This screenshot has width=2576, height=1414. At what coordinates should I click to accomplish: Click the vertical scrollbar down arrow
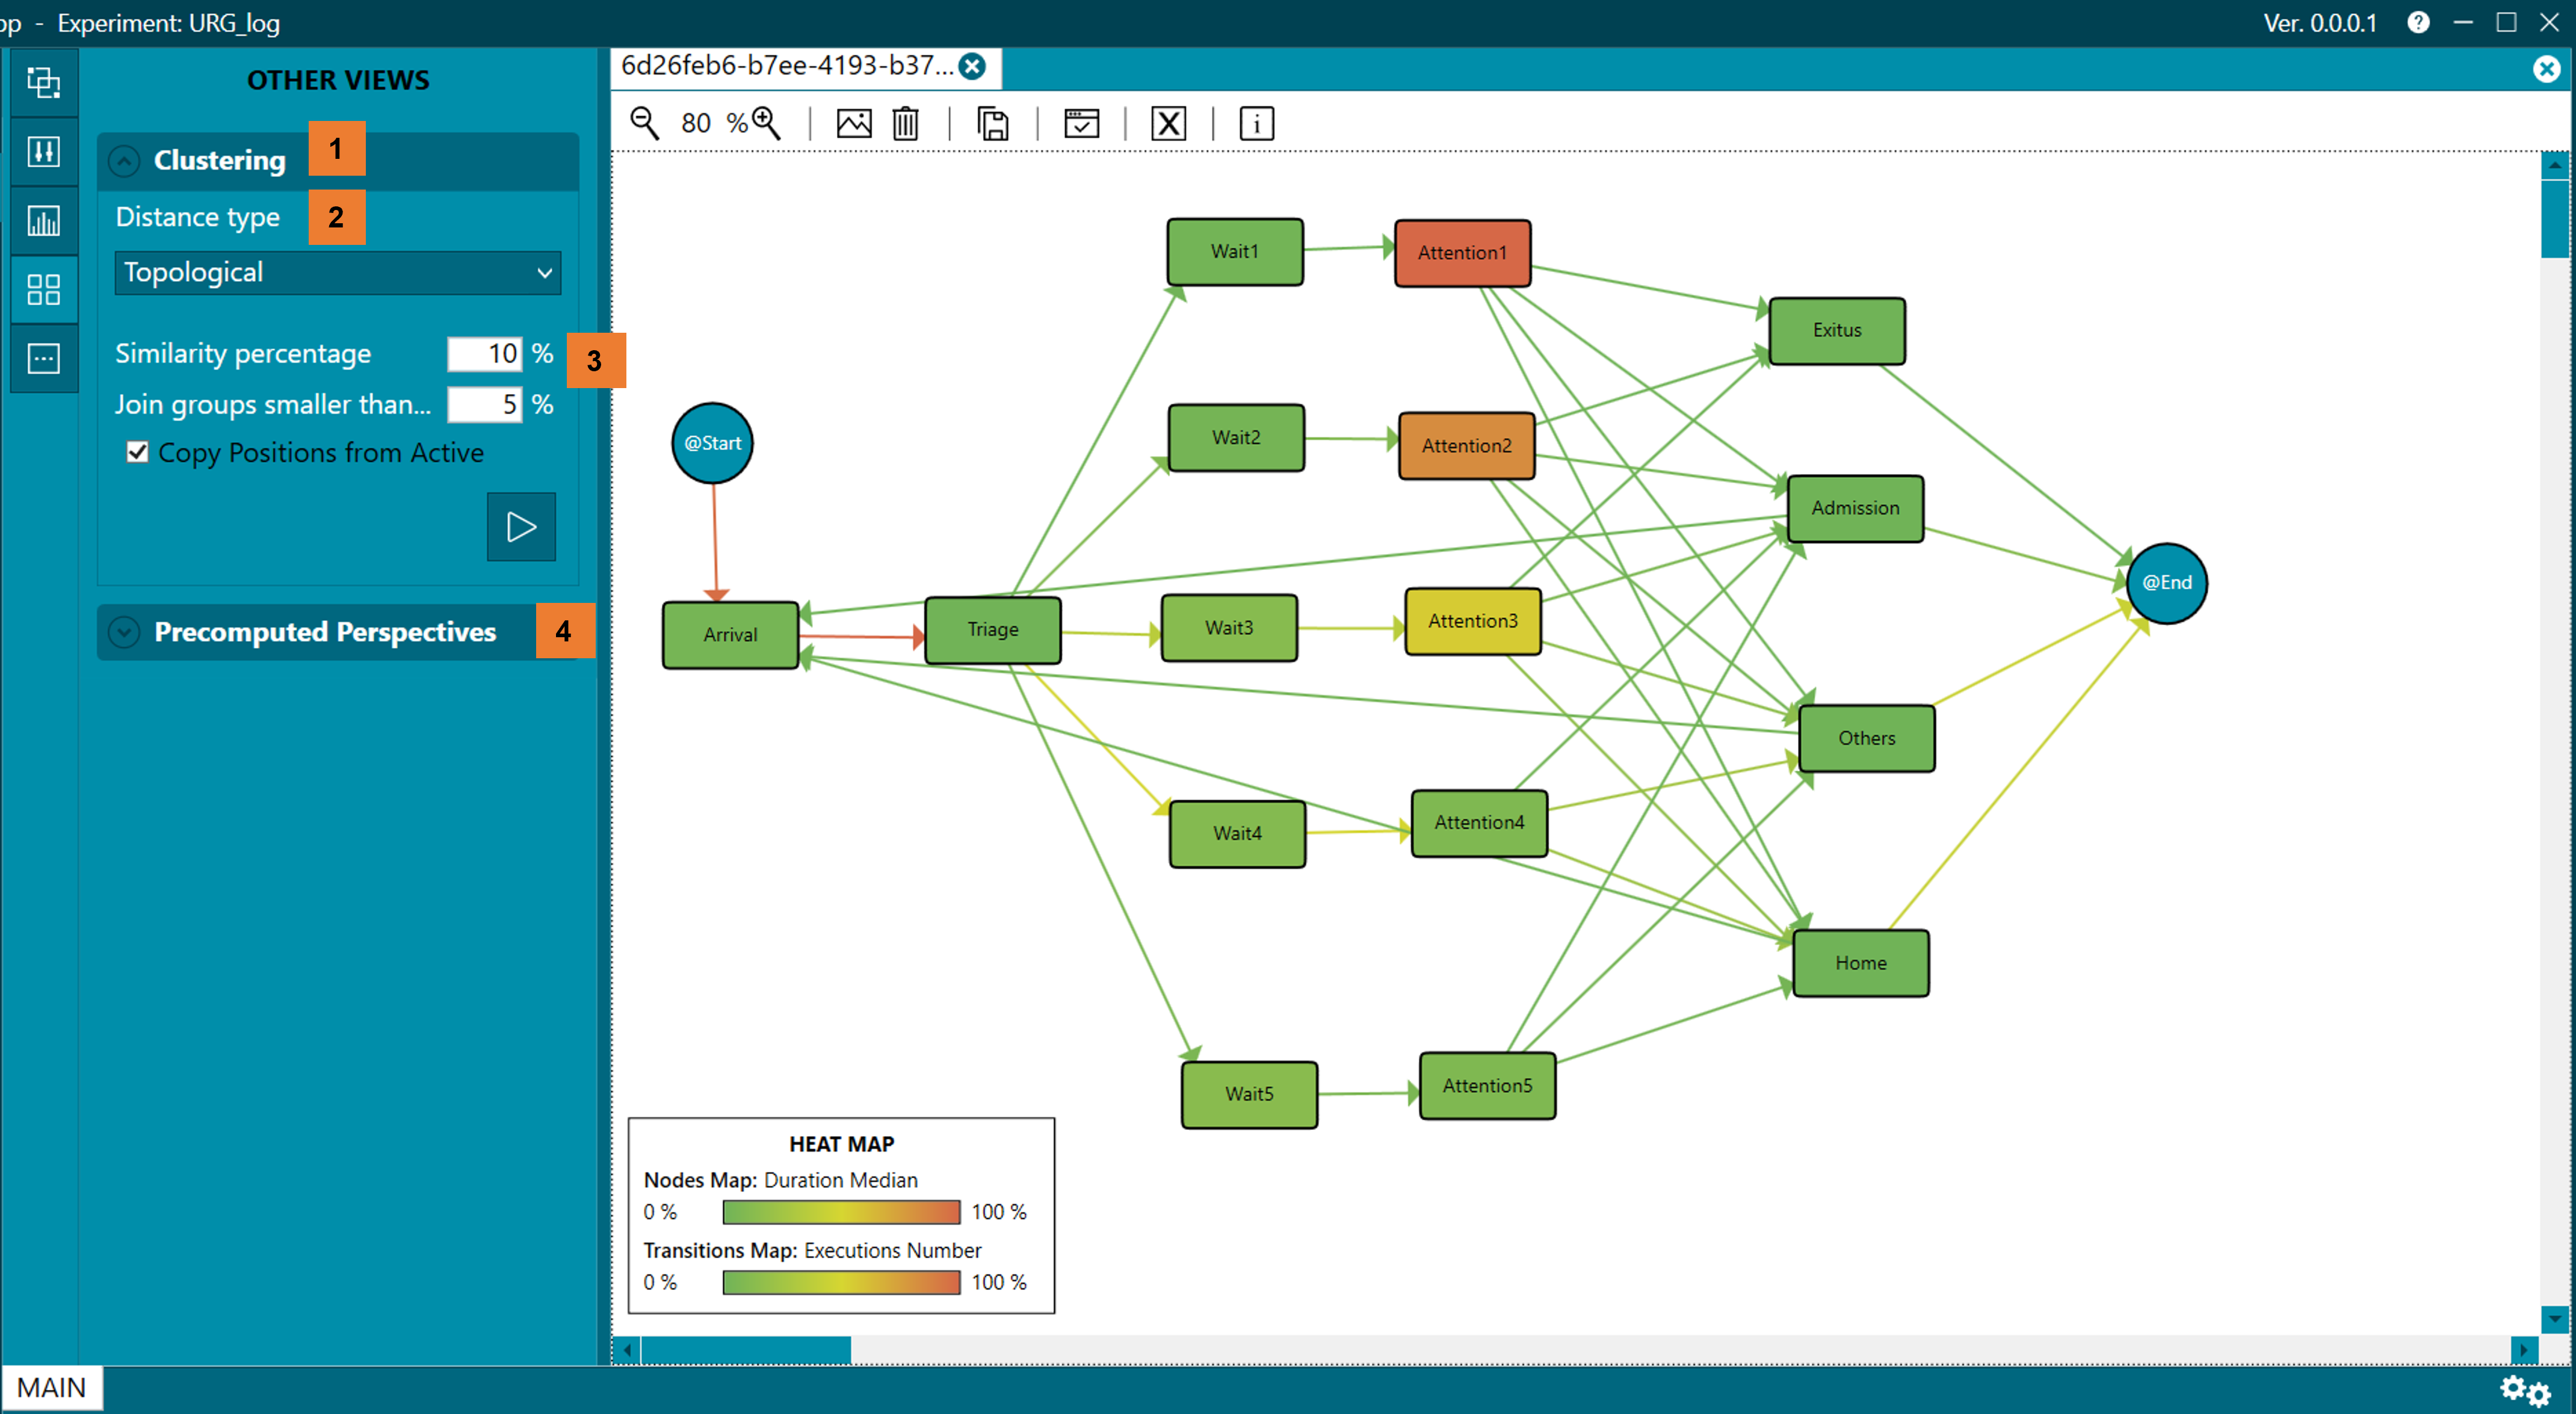coord(2554,1319)
